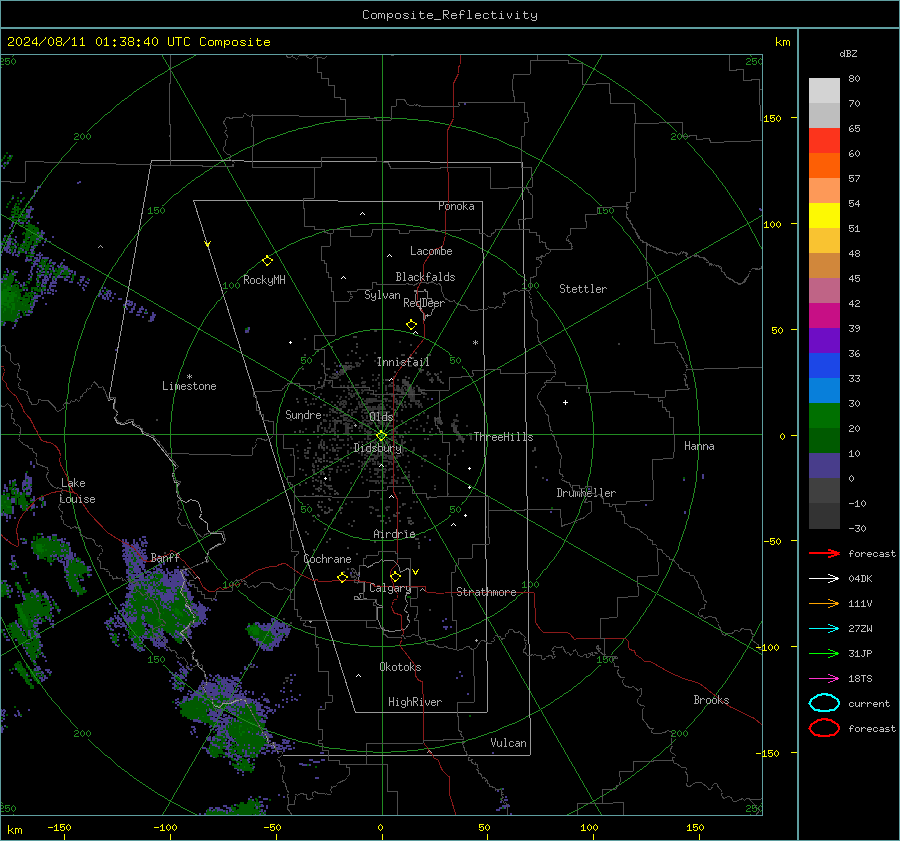900x841 pixels.
Task: Select the Hanna town label
Action: pos(699,446)
